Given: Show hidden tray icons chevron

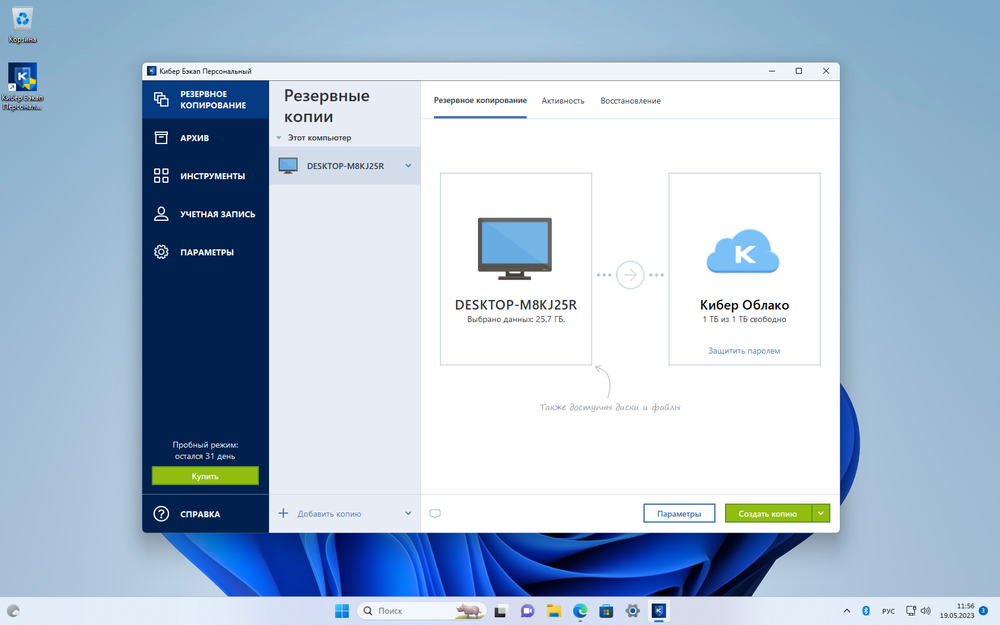Looking at the screenshot, I should click(847, 611).
